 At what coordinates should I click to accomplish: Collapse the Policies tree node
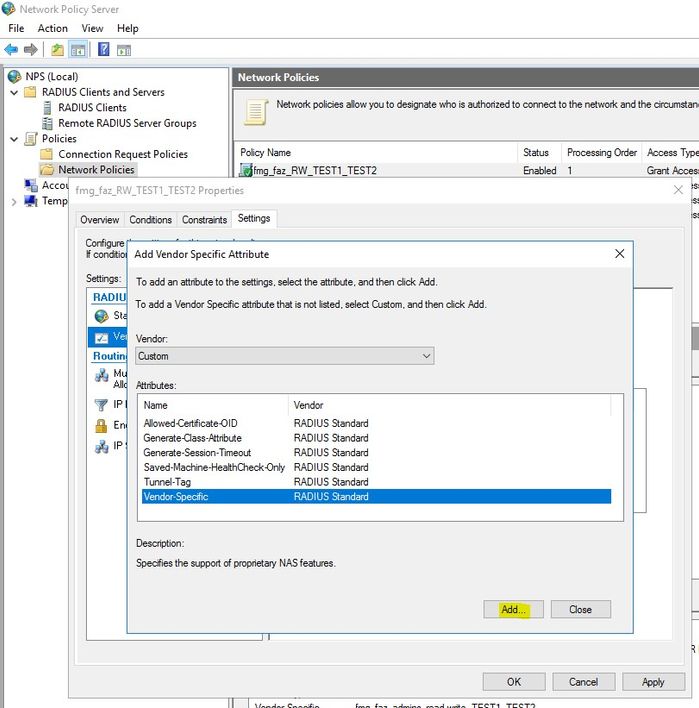coord(14,139)
